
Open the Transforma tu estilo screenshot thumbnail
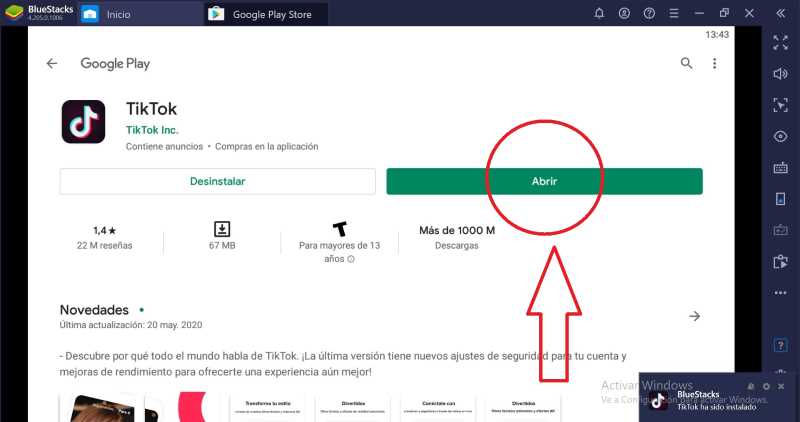[x=267, y=407]
